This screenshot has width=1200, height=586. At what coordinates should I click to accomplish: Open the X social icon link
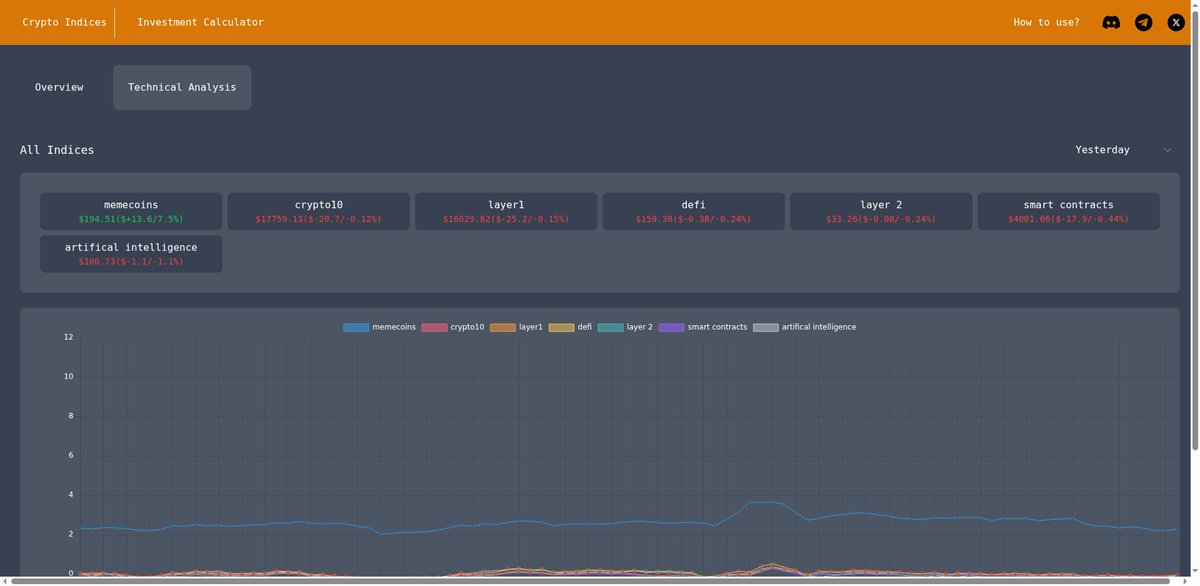pyautogui.click(x=1176, y=22)
